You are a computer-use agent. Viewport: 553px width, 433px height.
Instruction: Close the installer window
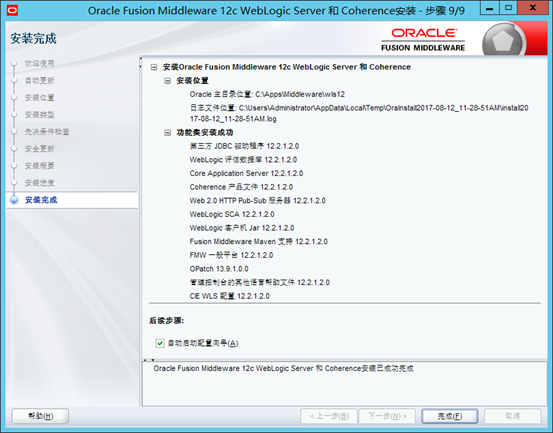tap(533, 8)
